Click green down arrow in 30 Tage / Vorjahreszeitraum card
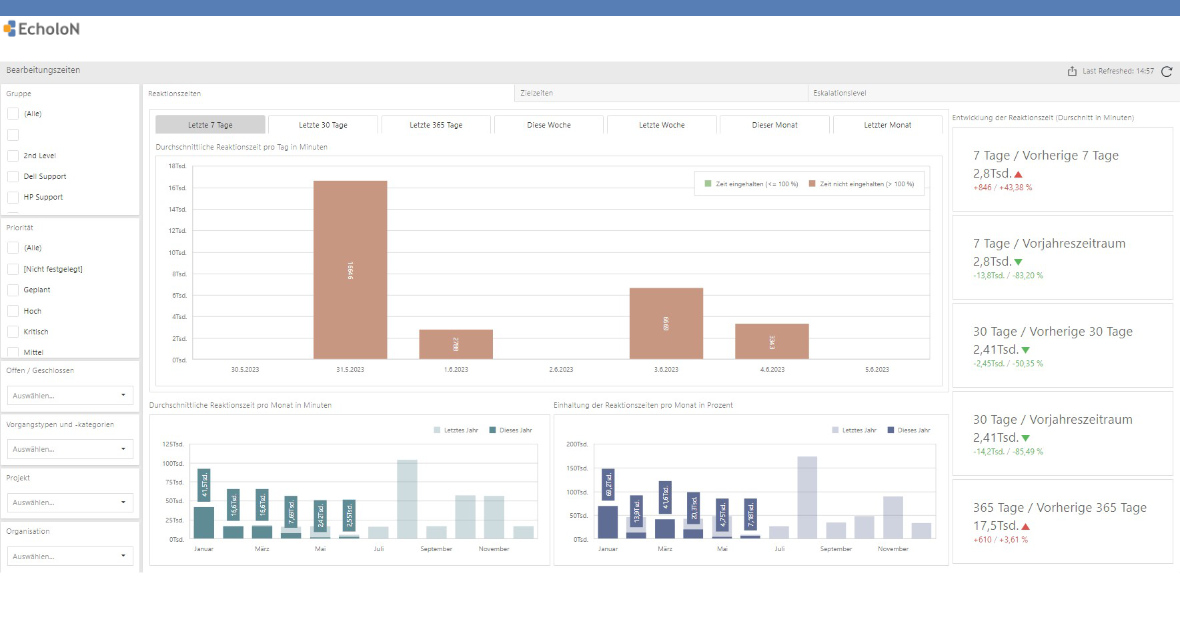This screenshot has height=634, width=1180. [x=1026, y=438]
